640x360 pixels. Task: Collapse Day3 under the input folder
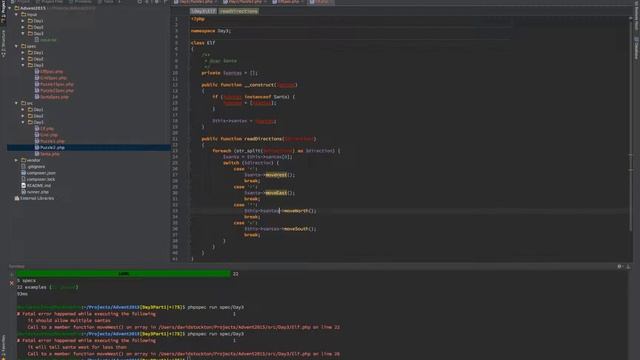(x=23, y=33)
